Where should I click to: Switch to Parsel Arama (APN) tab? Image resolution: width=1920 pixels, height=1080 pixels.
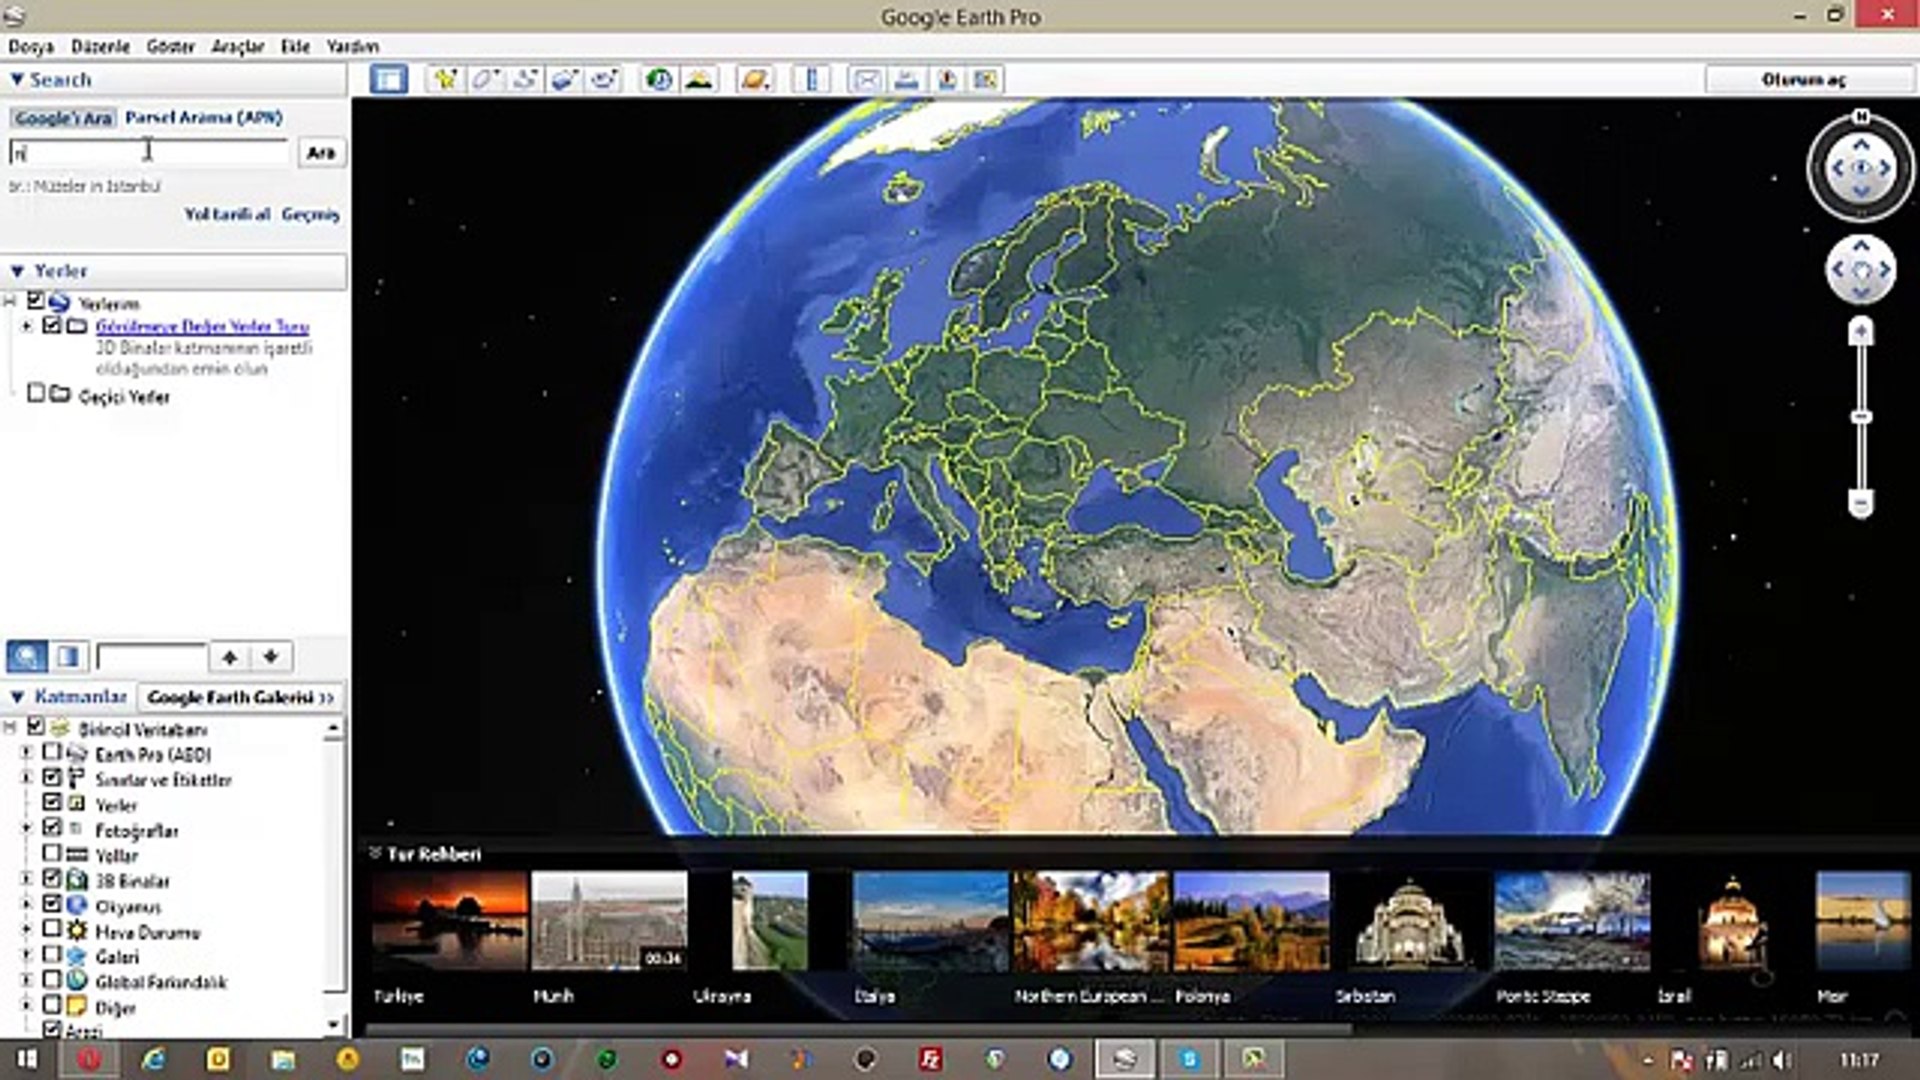pos(203,117)
